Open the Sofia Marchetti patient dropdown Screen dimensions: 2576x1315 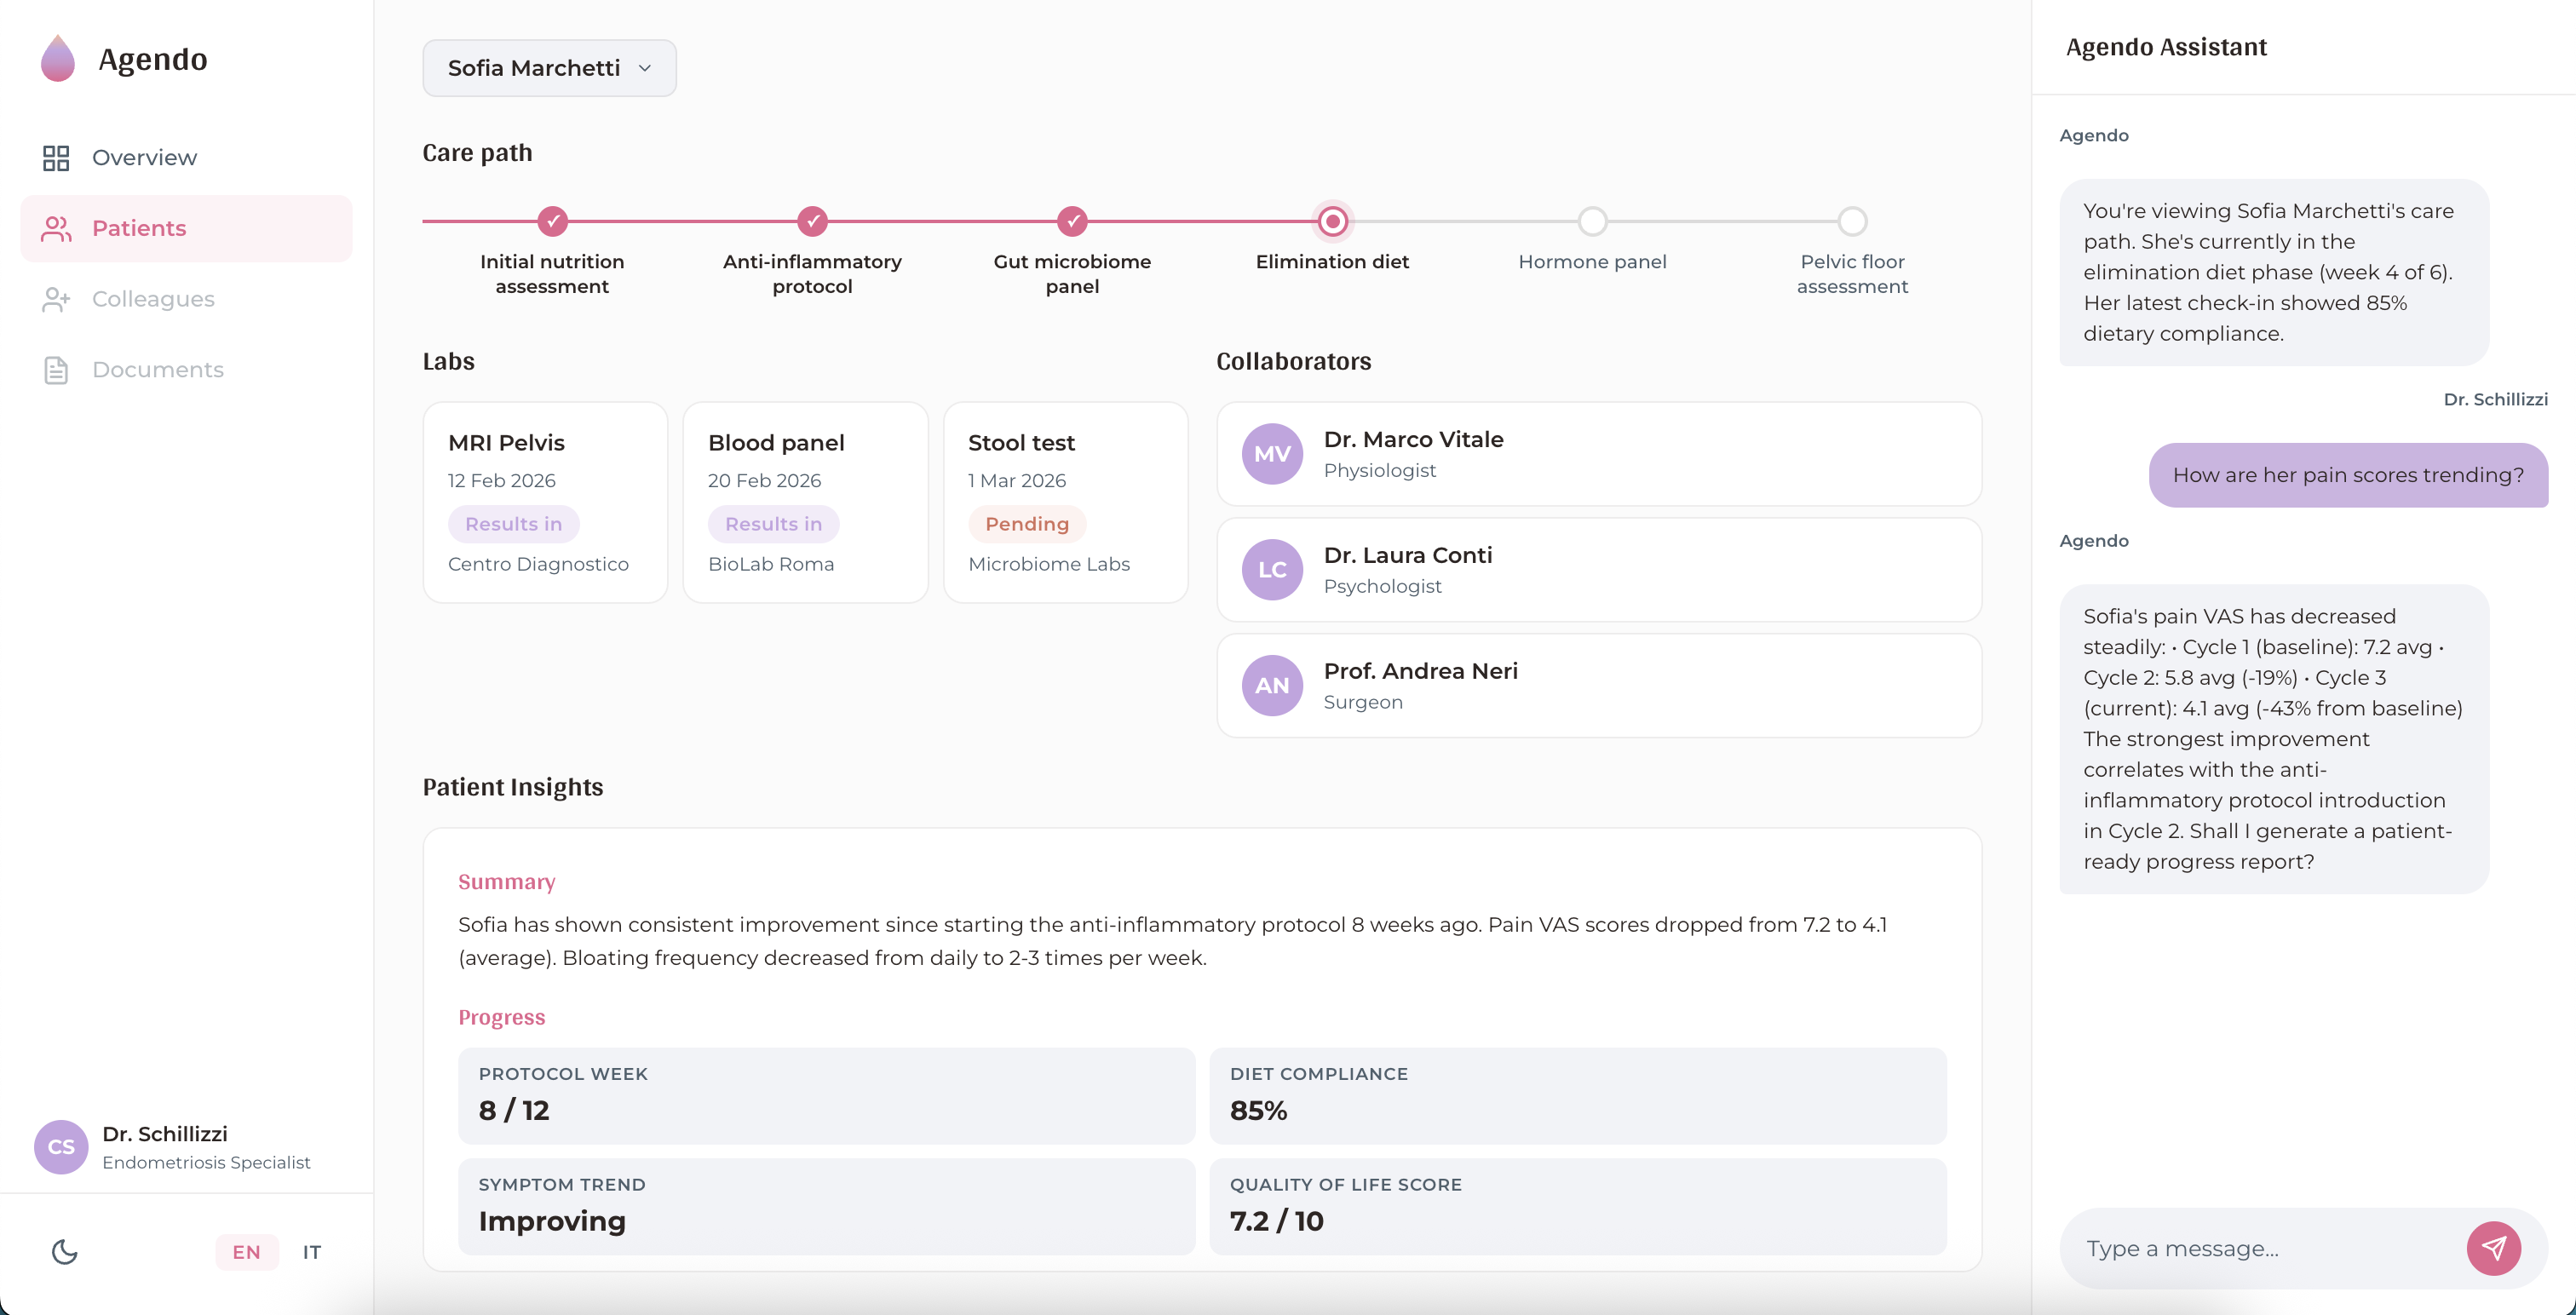[549, 68]
